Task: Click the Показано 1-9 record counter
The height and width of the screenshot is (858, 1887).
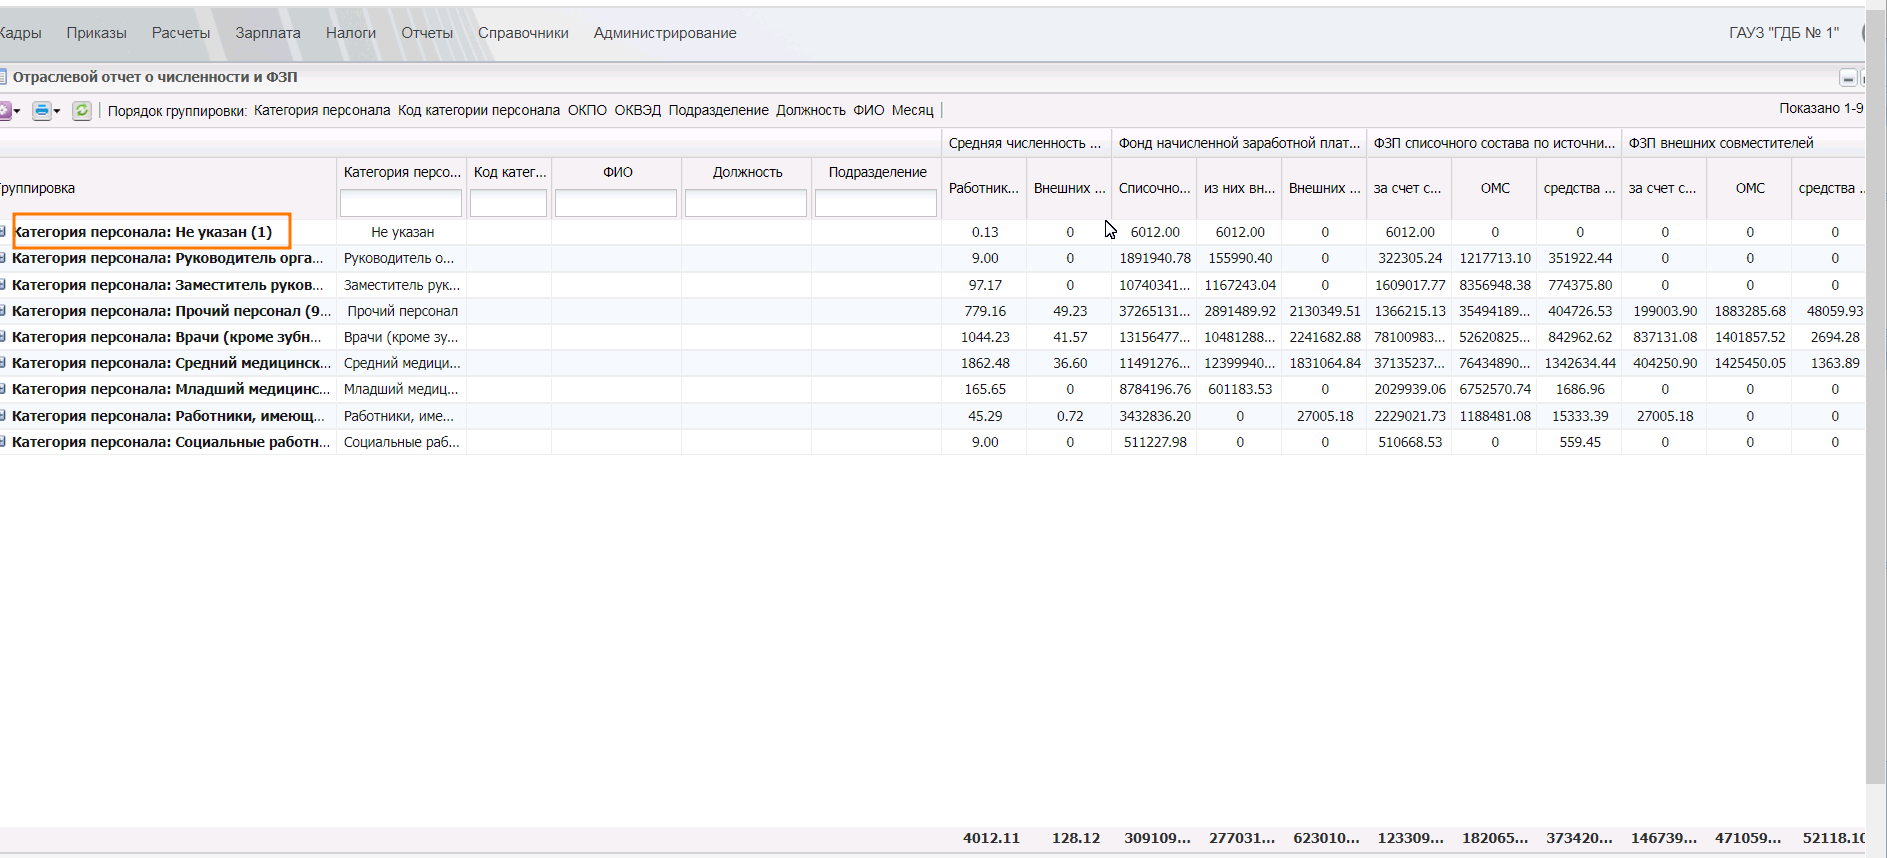Action: (1821, 108)
